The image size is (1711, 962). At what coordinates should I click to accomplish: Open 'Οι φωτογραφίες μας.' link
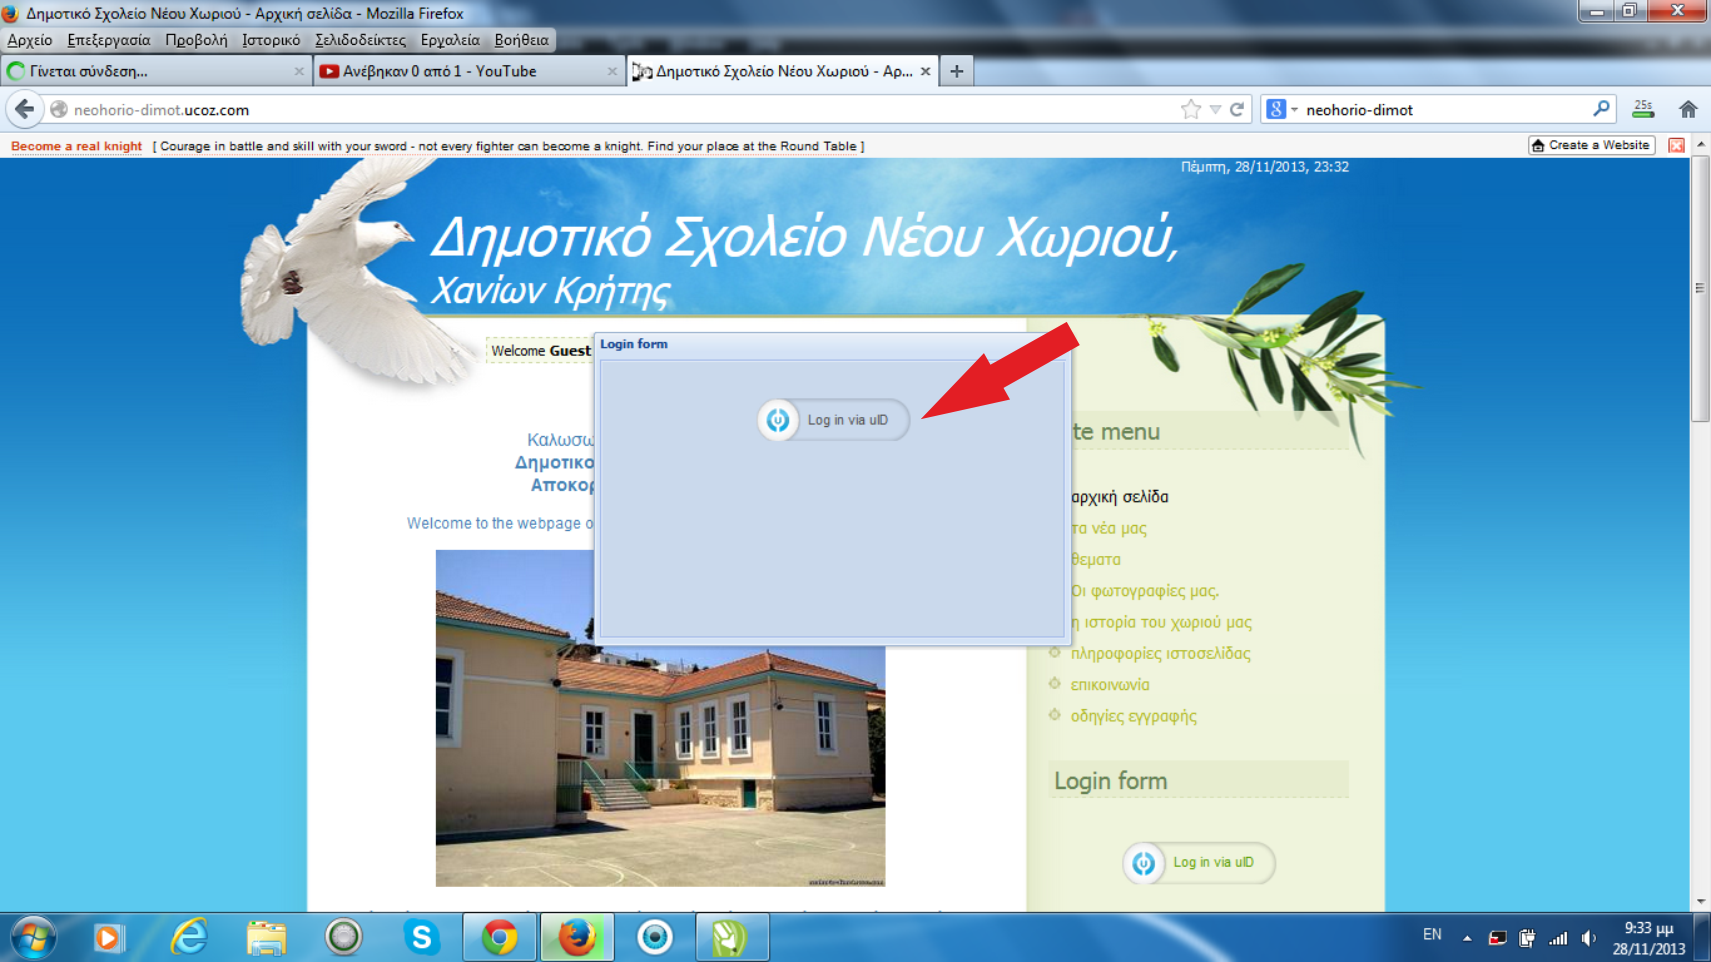click(1145, 591)
